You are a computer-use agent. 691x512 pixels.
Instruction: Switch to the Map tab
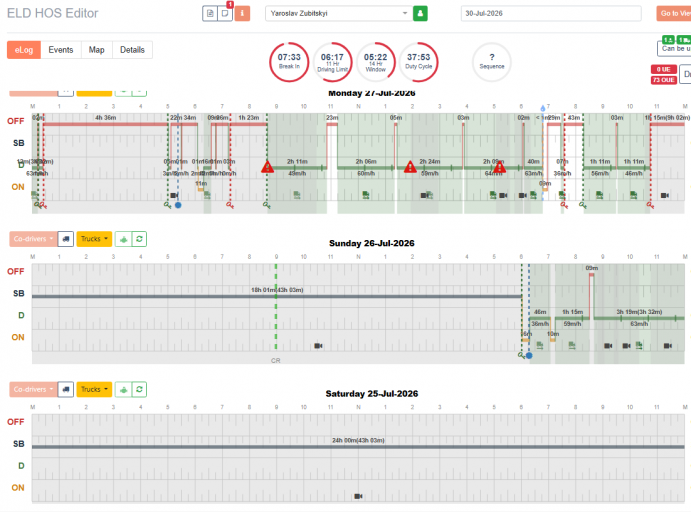coord(97,50)
